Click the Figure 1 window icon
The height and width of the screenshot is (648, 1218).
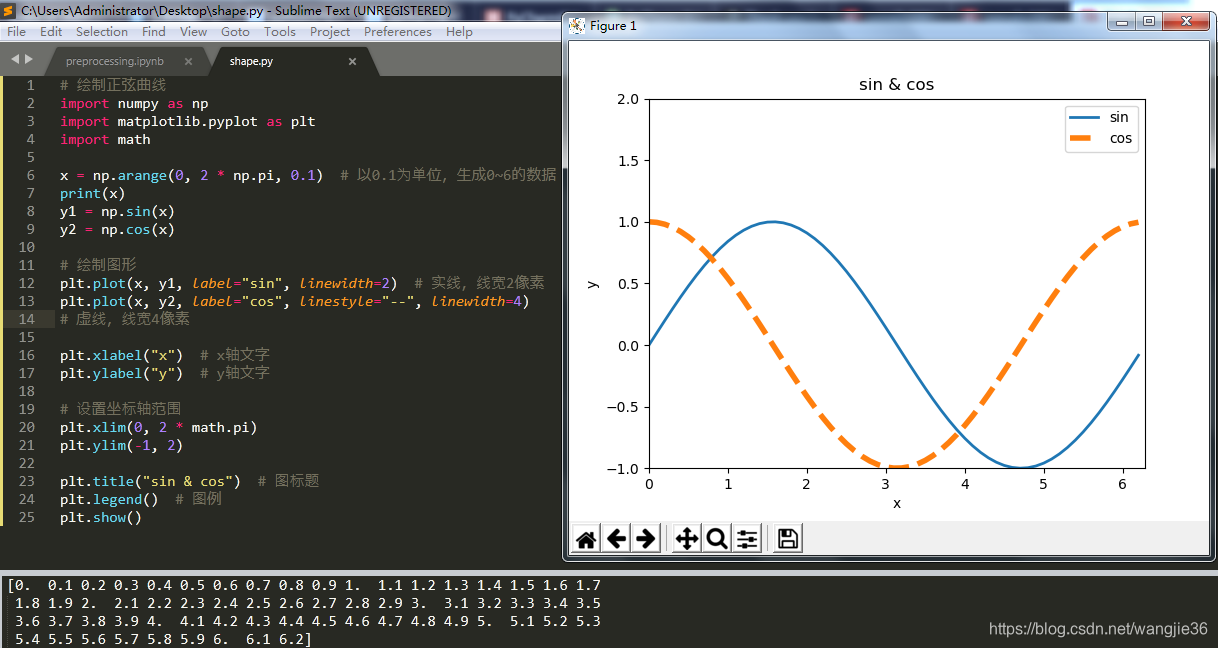click(x=577, y=26)
